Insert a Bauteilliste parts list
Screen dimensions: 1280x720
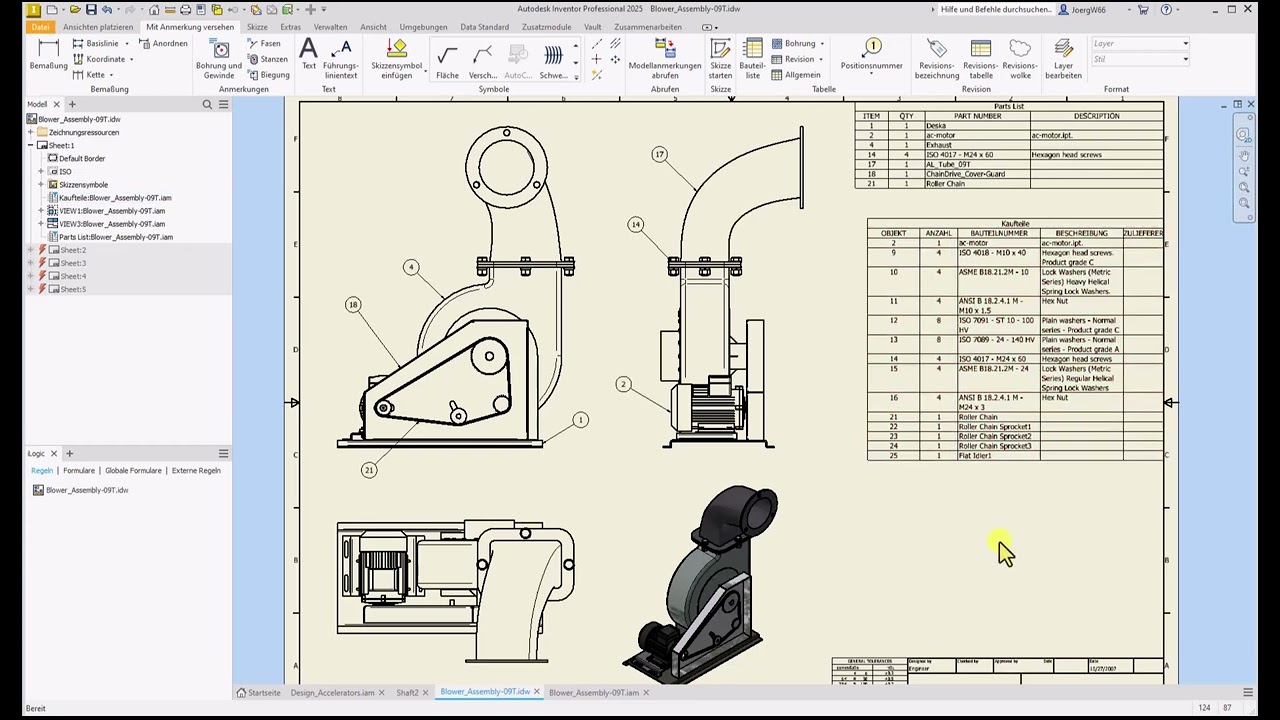pyautogui.click(x=752, y=60)
